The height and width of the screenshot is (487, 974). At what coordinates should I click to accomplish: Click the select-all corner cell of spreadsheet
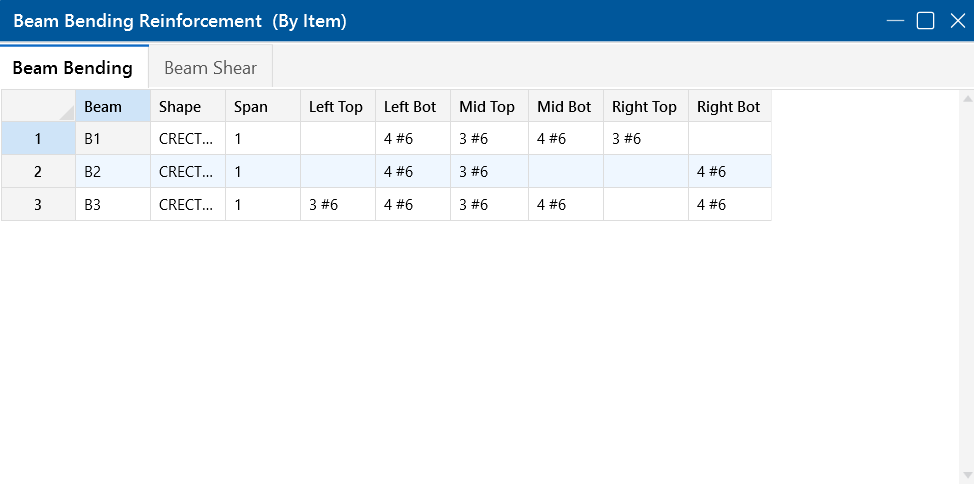38,107
